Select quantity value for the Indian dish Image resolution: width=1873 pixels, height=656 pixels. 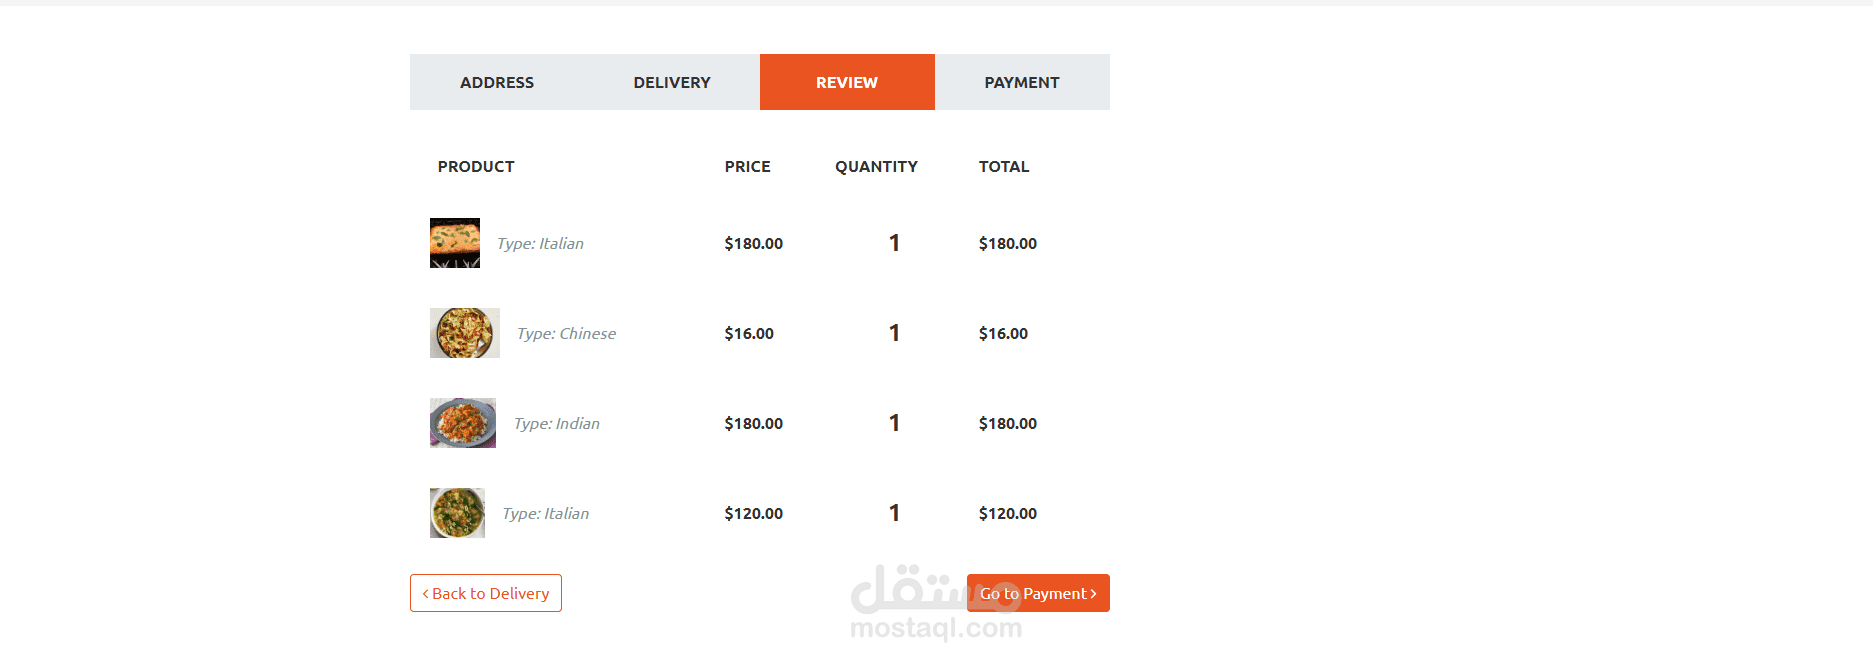point(894,423)
